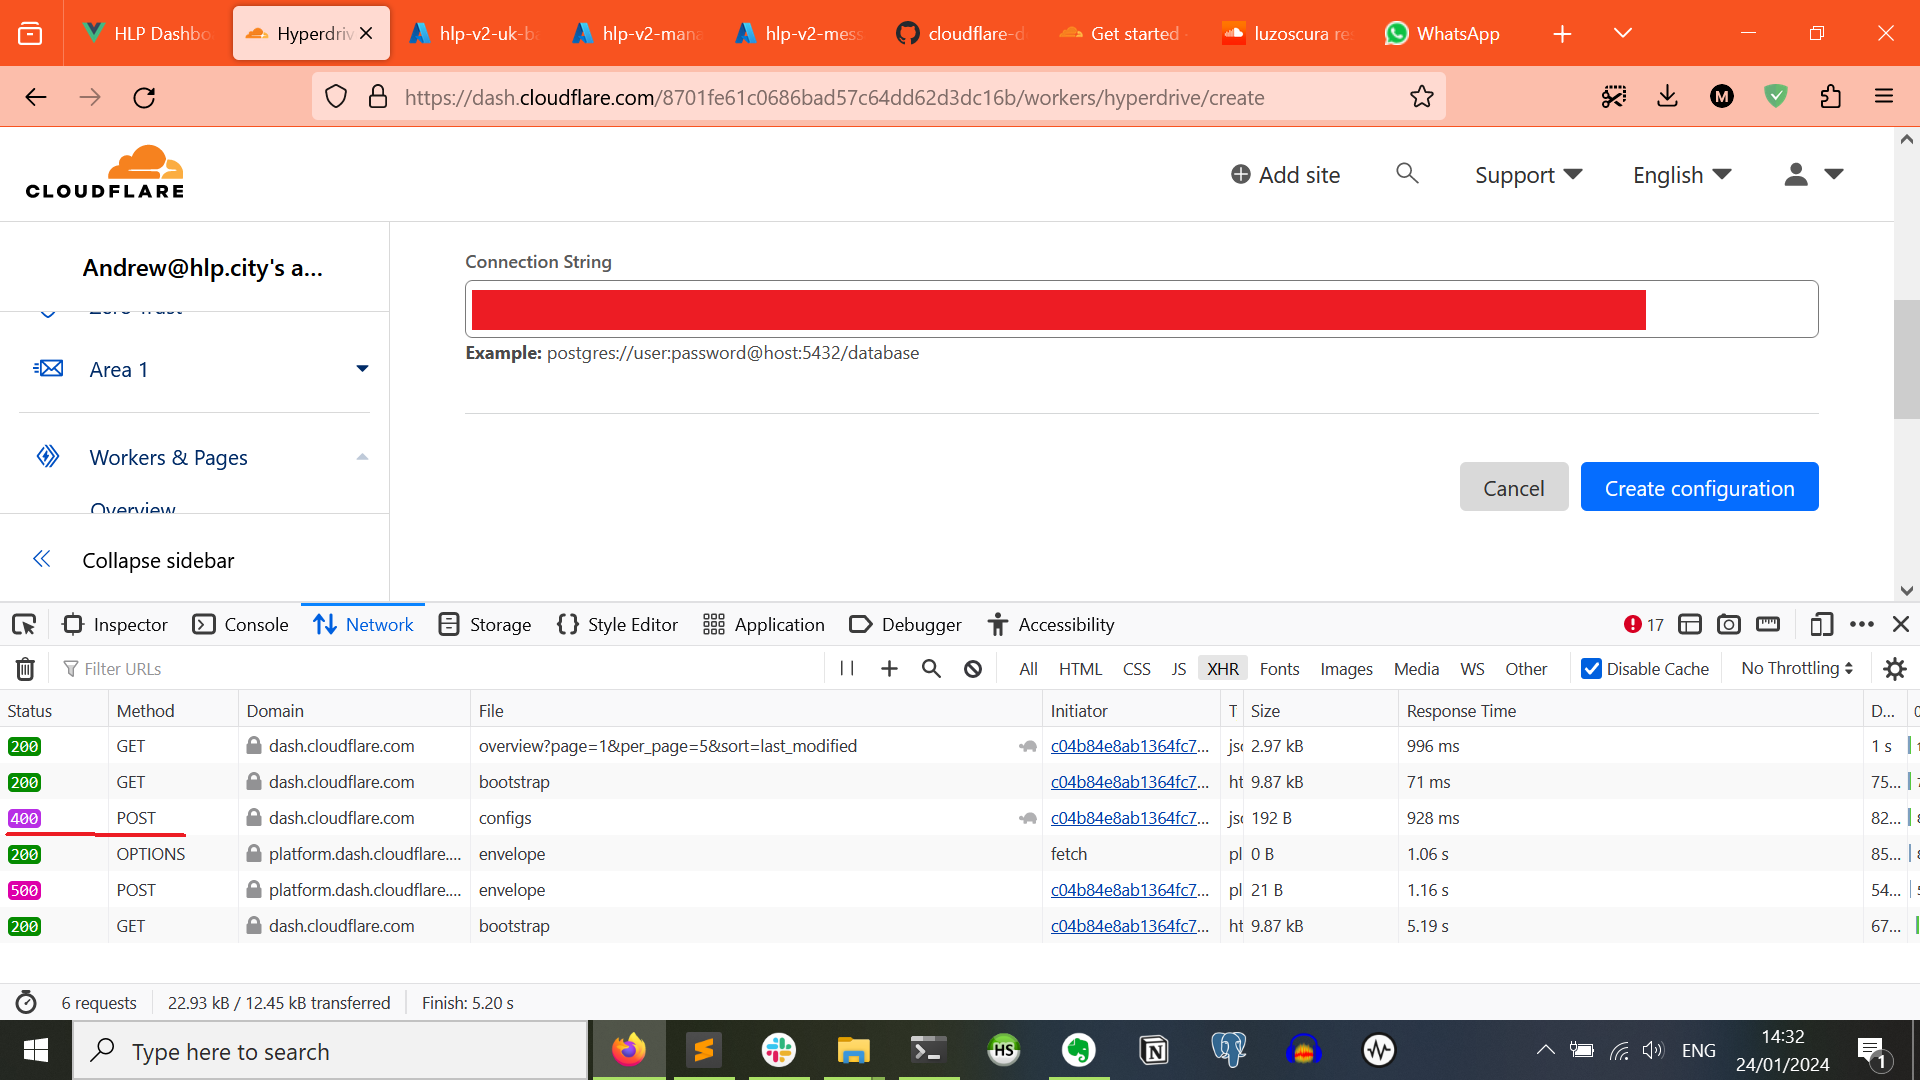Open network settings gear icon

[x=1894, y=669]
